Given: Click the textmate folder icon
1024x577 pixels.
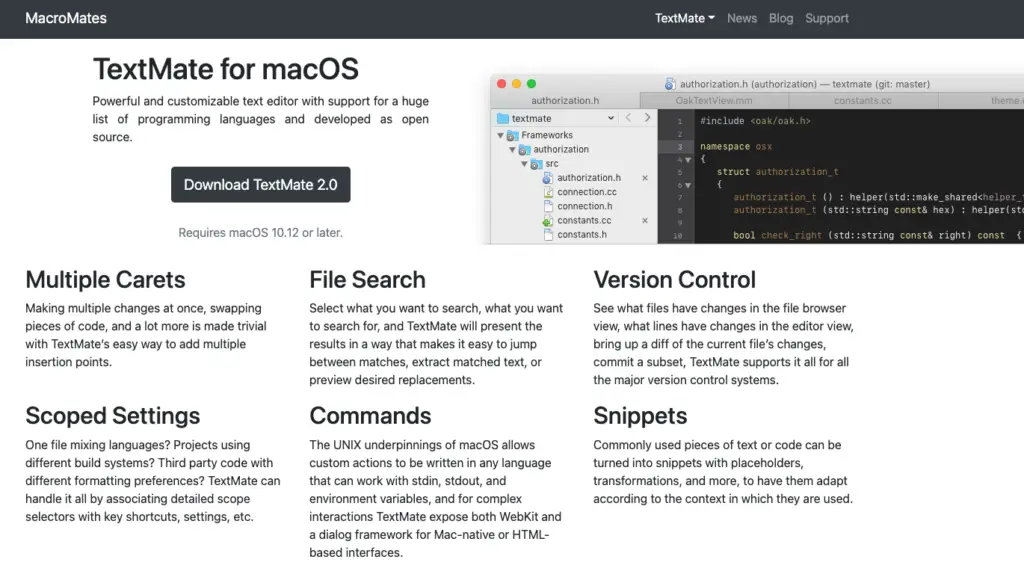Looking at the screenshot, I should (x=503, y=118).
